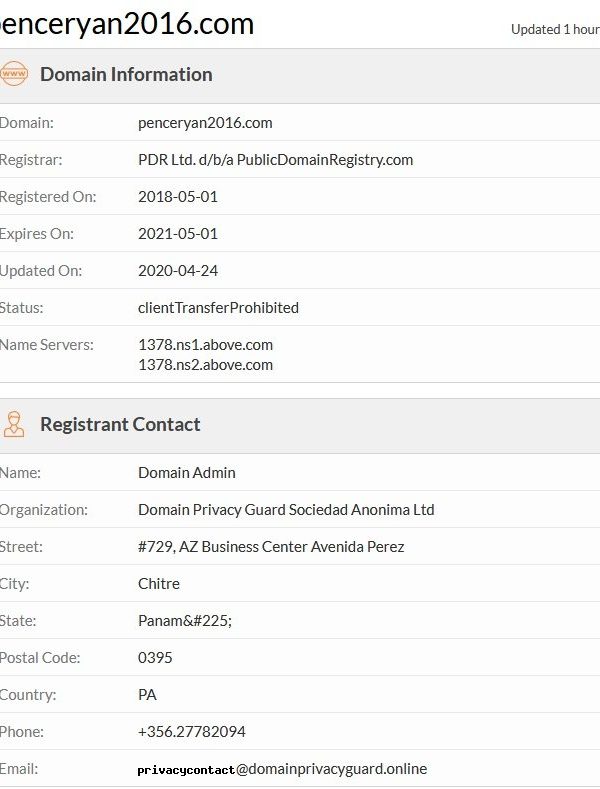Screen dimensions: 600x789
Task: Click the Domain Information section header
Action: point(126,74)
